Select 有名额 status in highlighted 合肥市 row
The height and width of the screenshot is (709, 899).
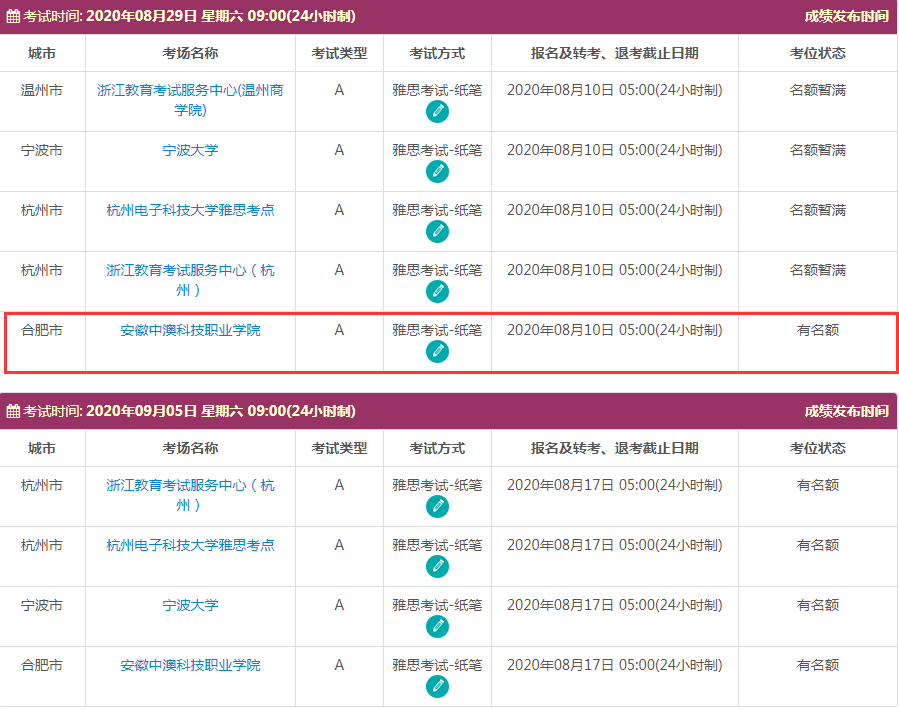[x=817, y=330]
